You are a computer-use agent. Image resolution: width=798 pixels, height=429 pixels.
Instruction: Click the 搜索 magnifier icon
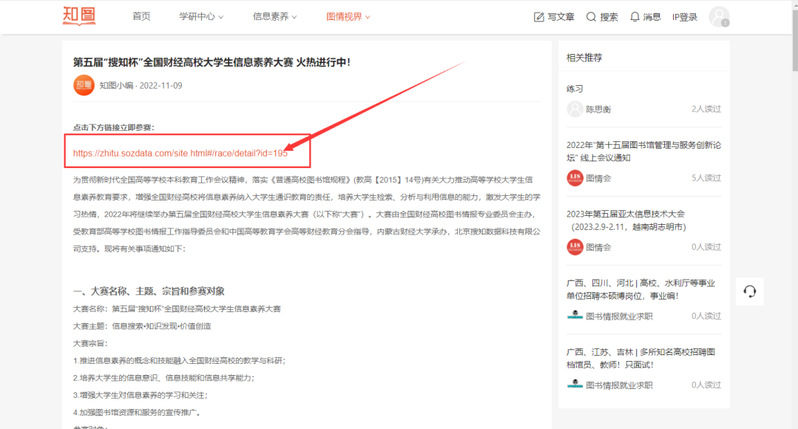pyautogui.click(x=591, y=17)
